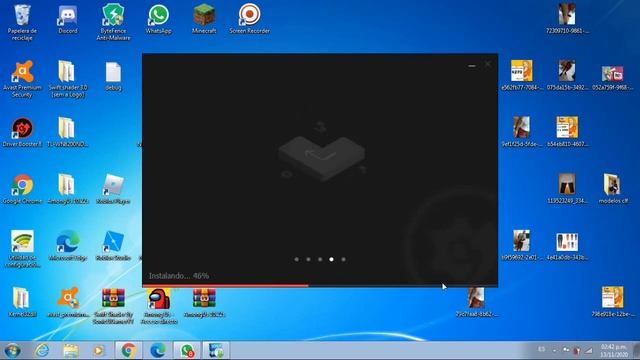The image size is (640, 360).
Task: Select image file 9ef1f25d-5fde
Action: pyautogui.click(x=522, y=131)
